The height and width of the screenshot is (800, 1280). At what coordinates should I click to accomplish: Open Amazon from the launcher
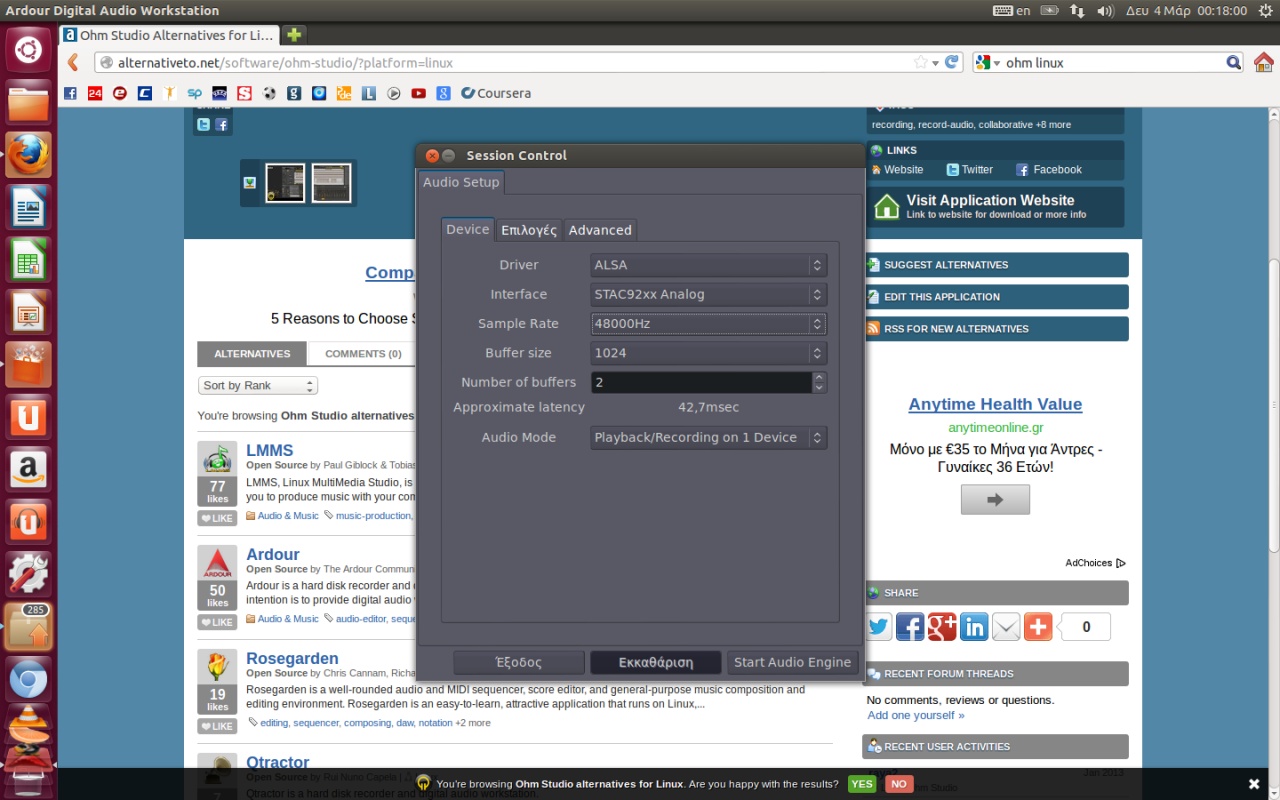tap(28, 469)
